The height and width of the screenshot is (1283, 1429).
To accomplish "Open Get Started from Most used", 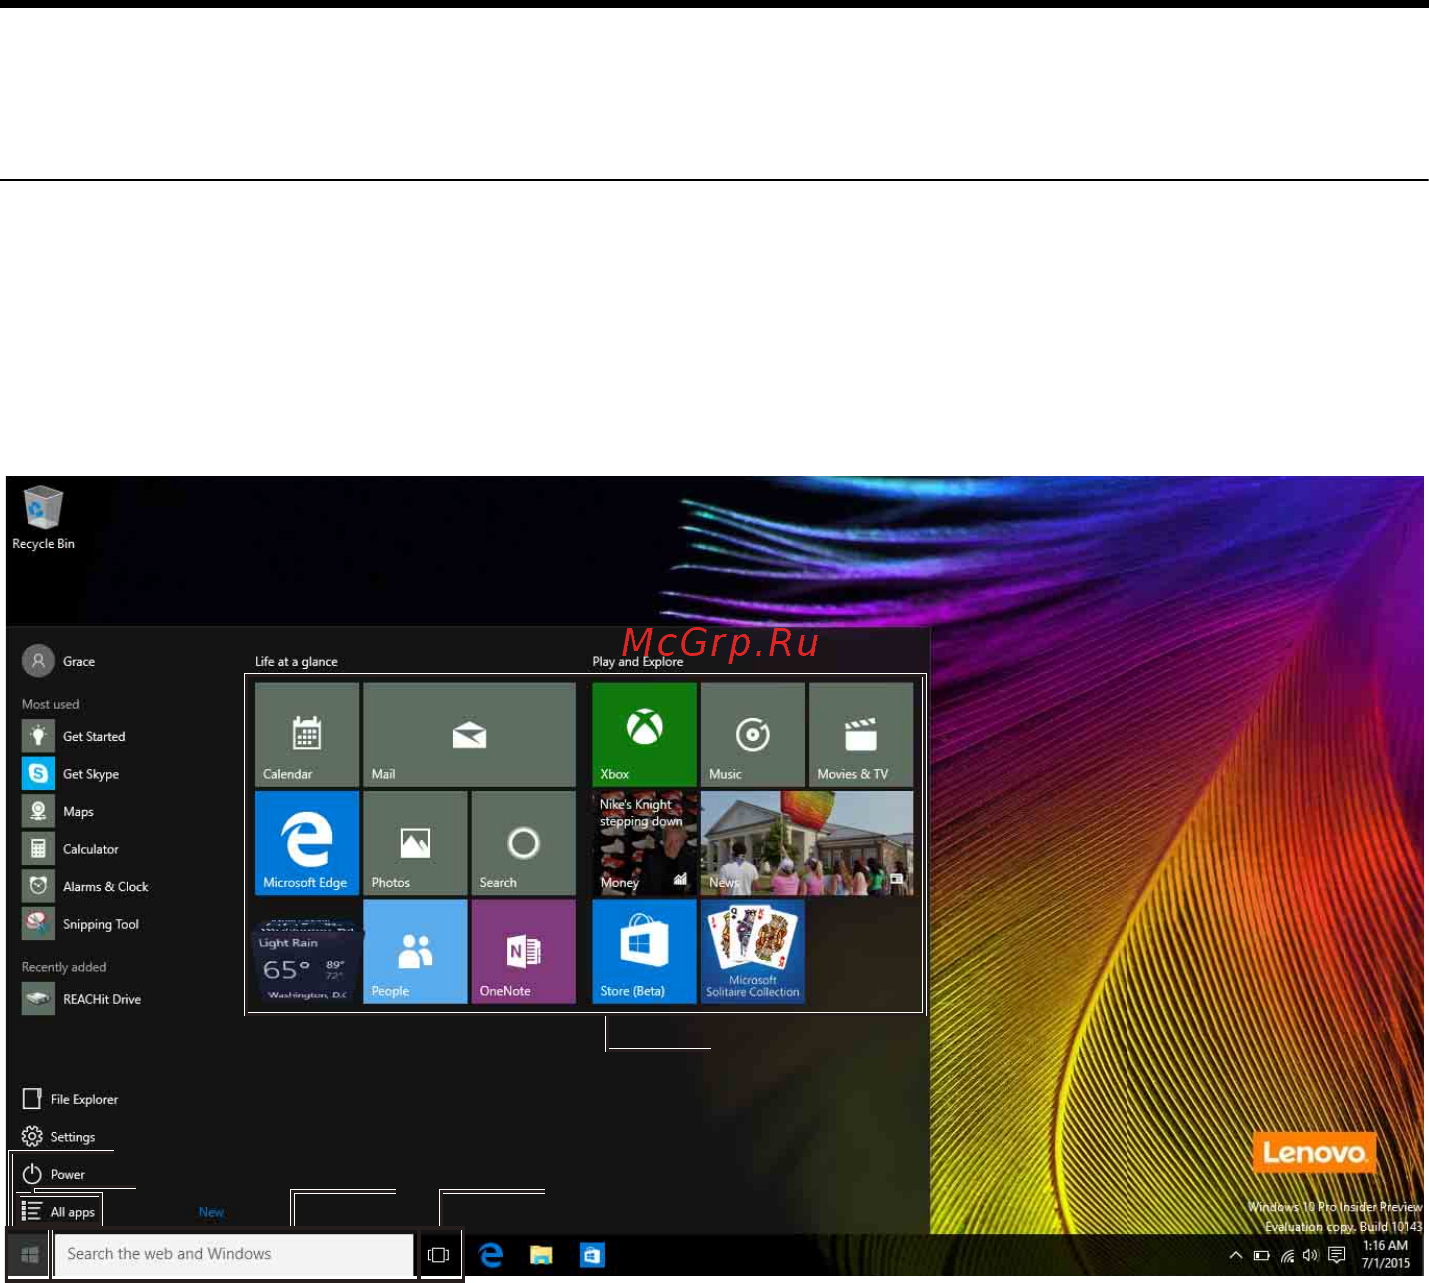I will (x=74, y=736).
